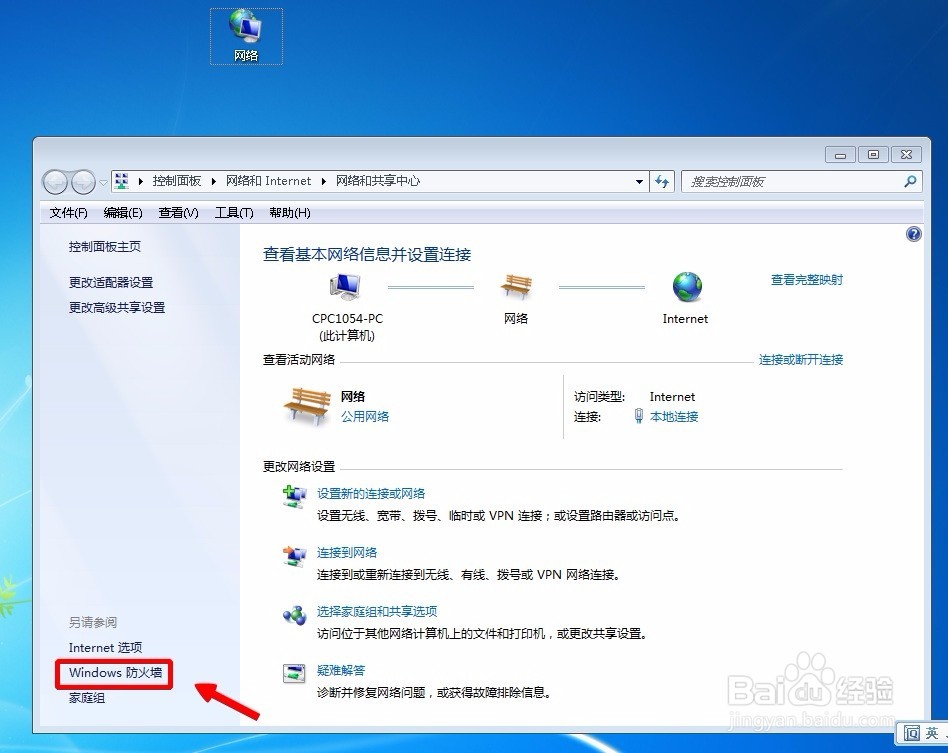Open the 查看(V) menu

[178, 213]
